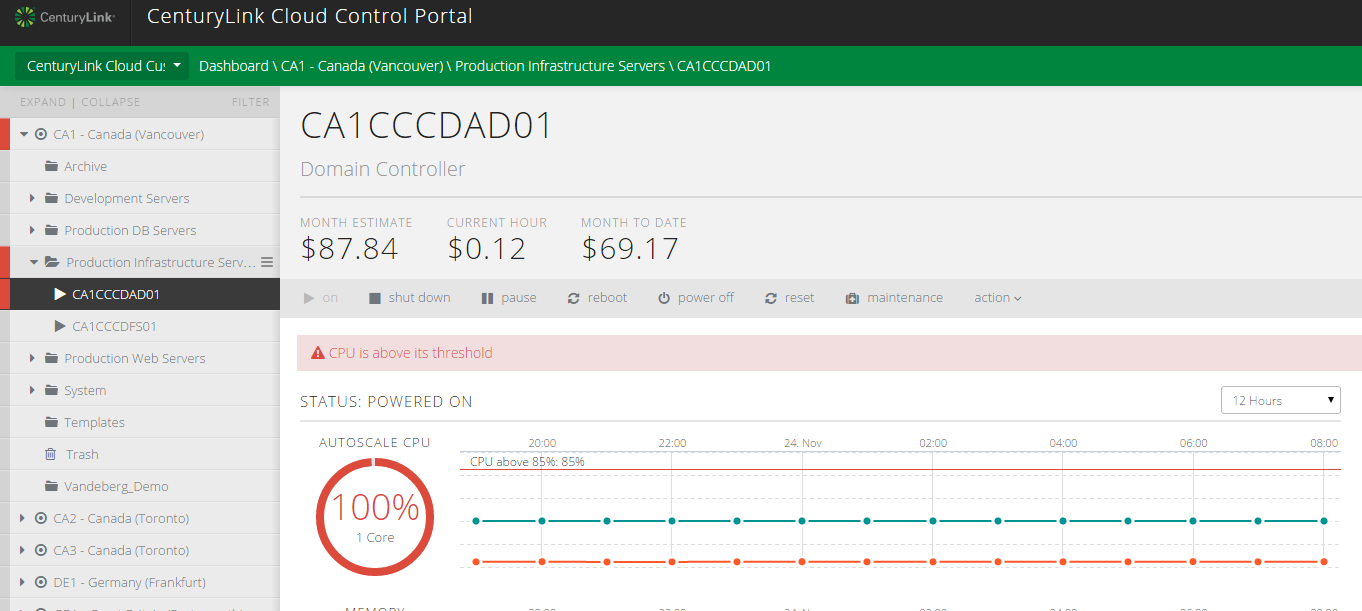Select the CA1CCCDFS01 server
Screen dimensions: 1362x611
[115, 326]
